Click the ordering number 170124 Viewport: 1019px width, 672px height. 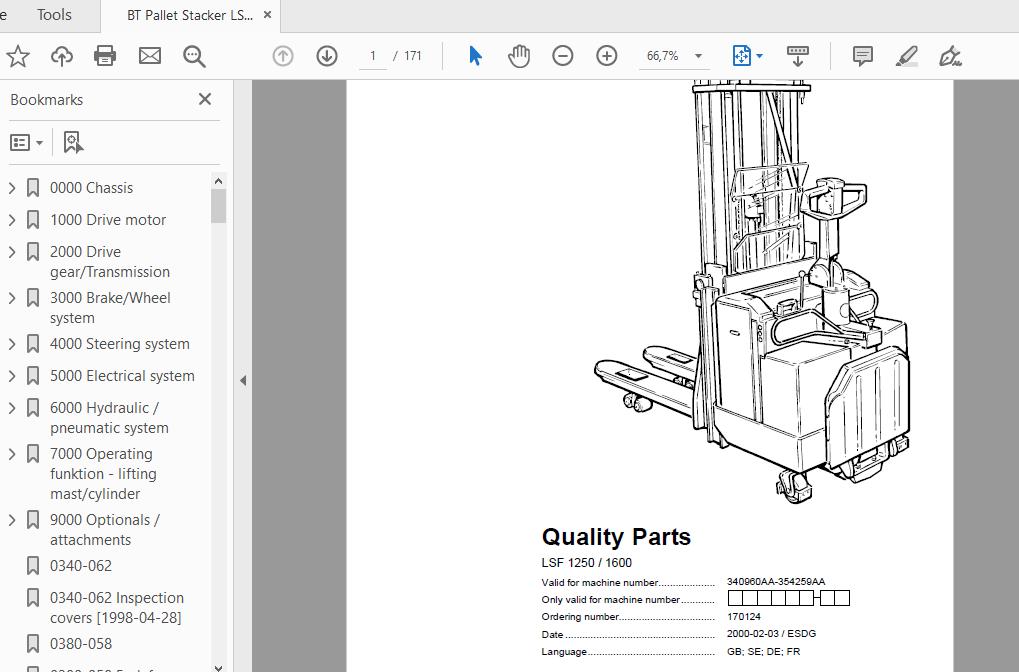pos(743,617)
